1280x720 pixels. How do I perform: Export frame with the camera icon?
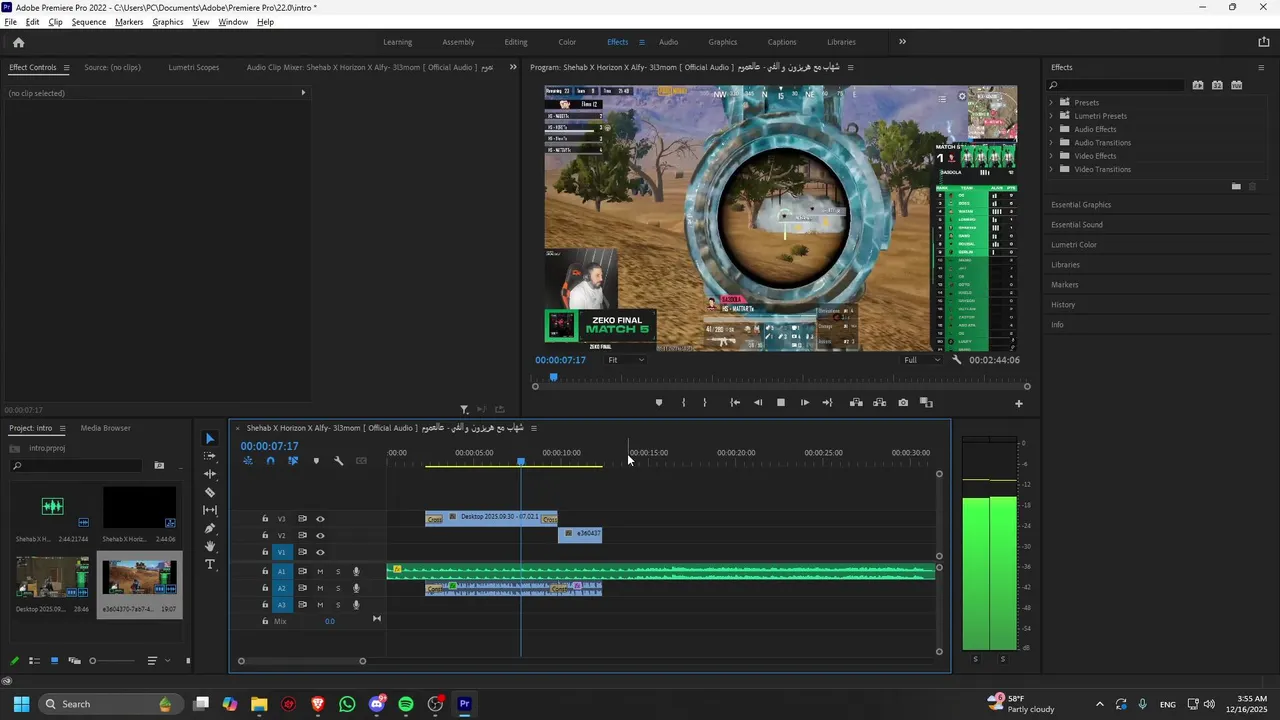pyautogui.click(x=903, y=403)
